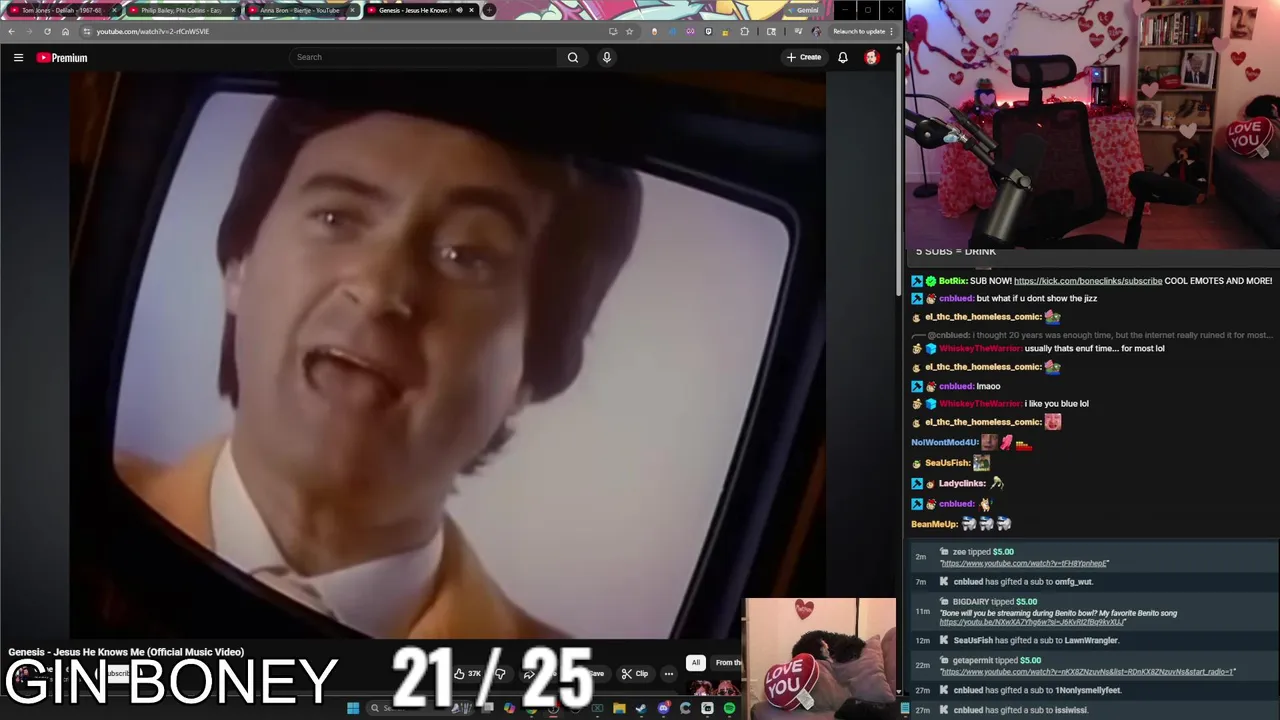The height and width of the screenshot is (720, 1280).
Task: Open Copilot from the taskbar
Action: coord(509,709)
